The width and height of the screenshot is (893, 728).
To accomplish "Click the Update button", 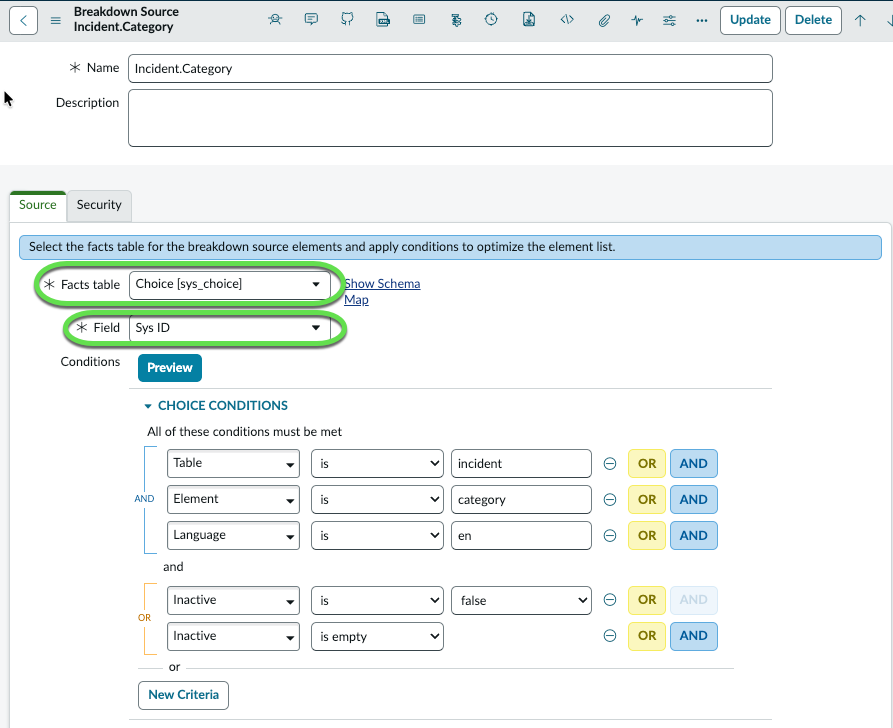I will click(750, 20).
